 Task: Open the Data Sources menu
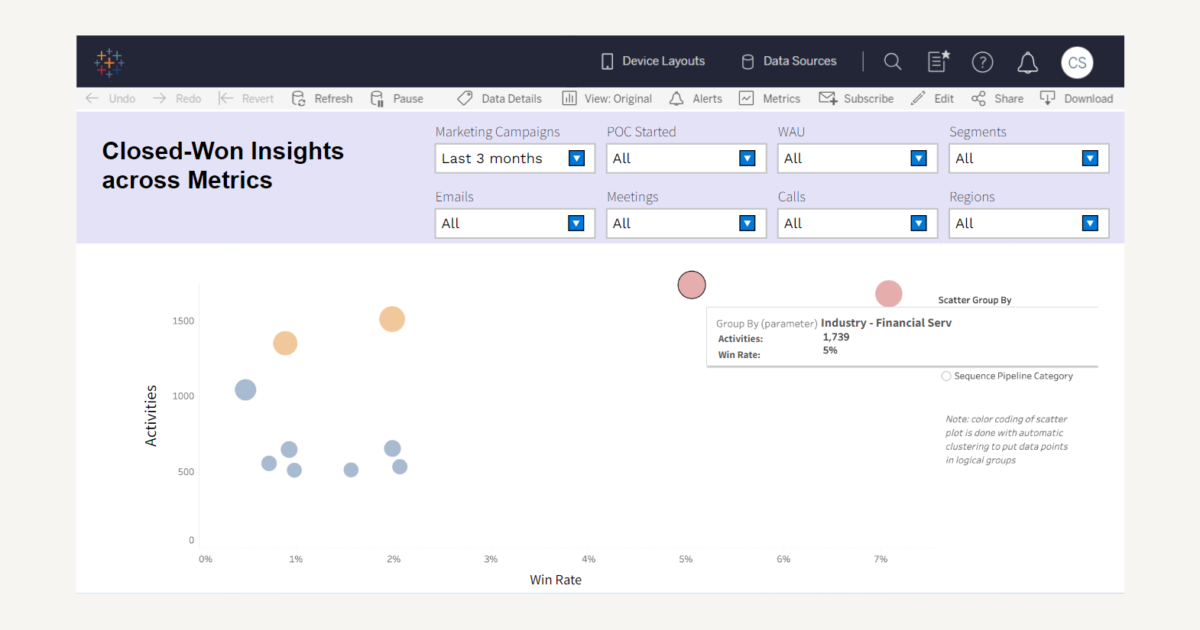(x=789, y=61)
